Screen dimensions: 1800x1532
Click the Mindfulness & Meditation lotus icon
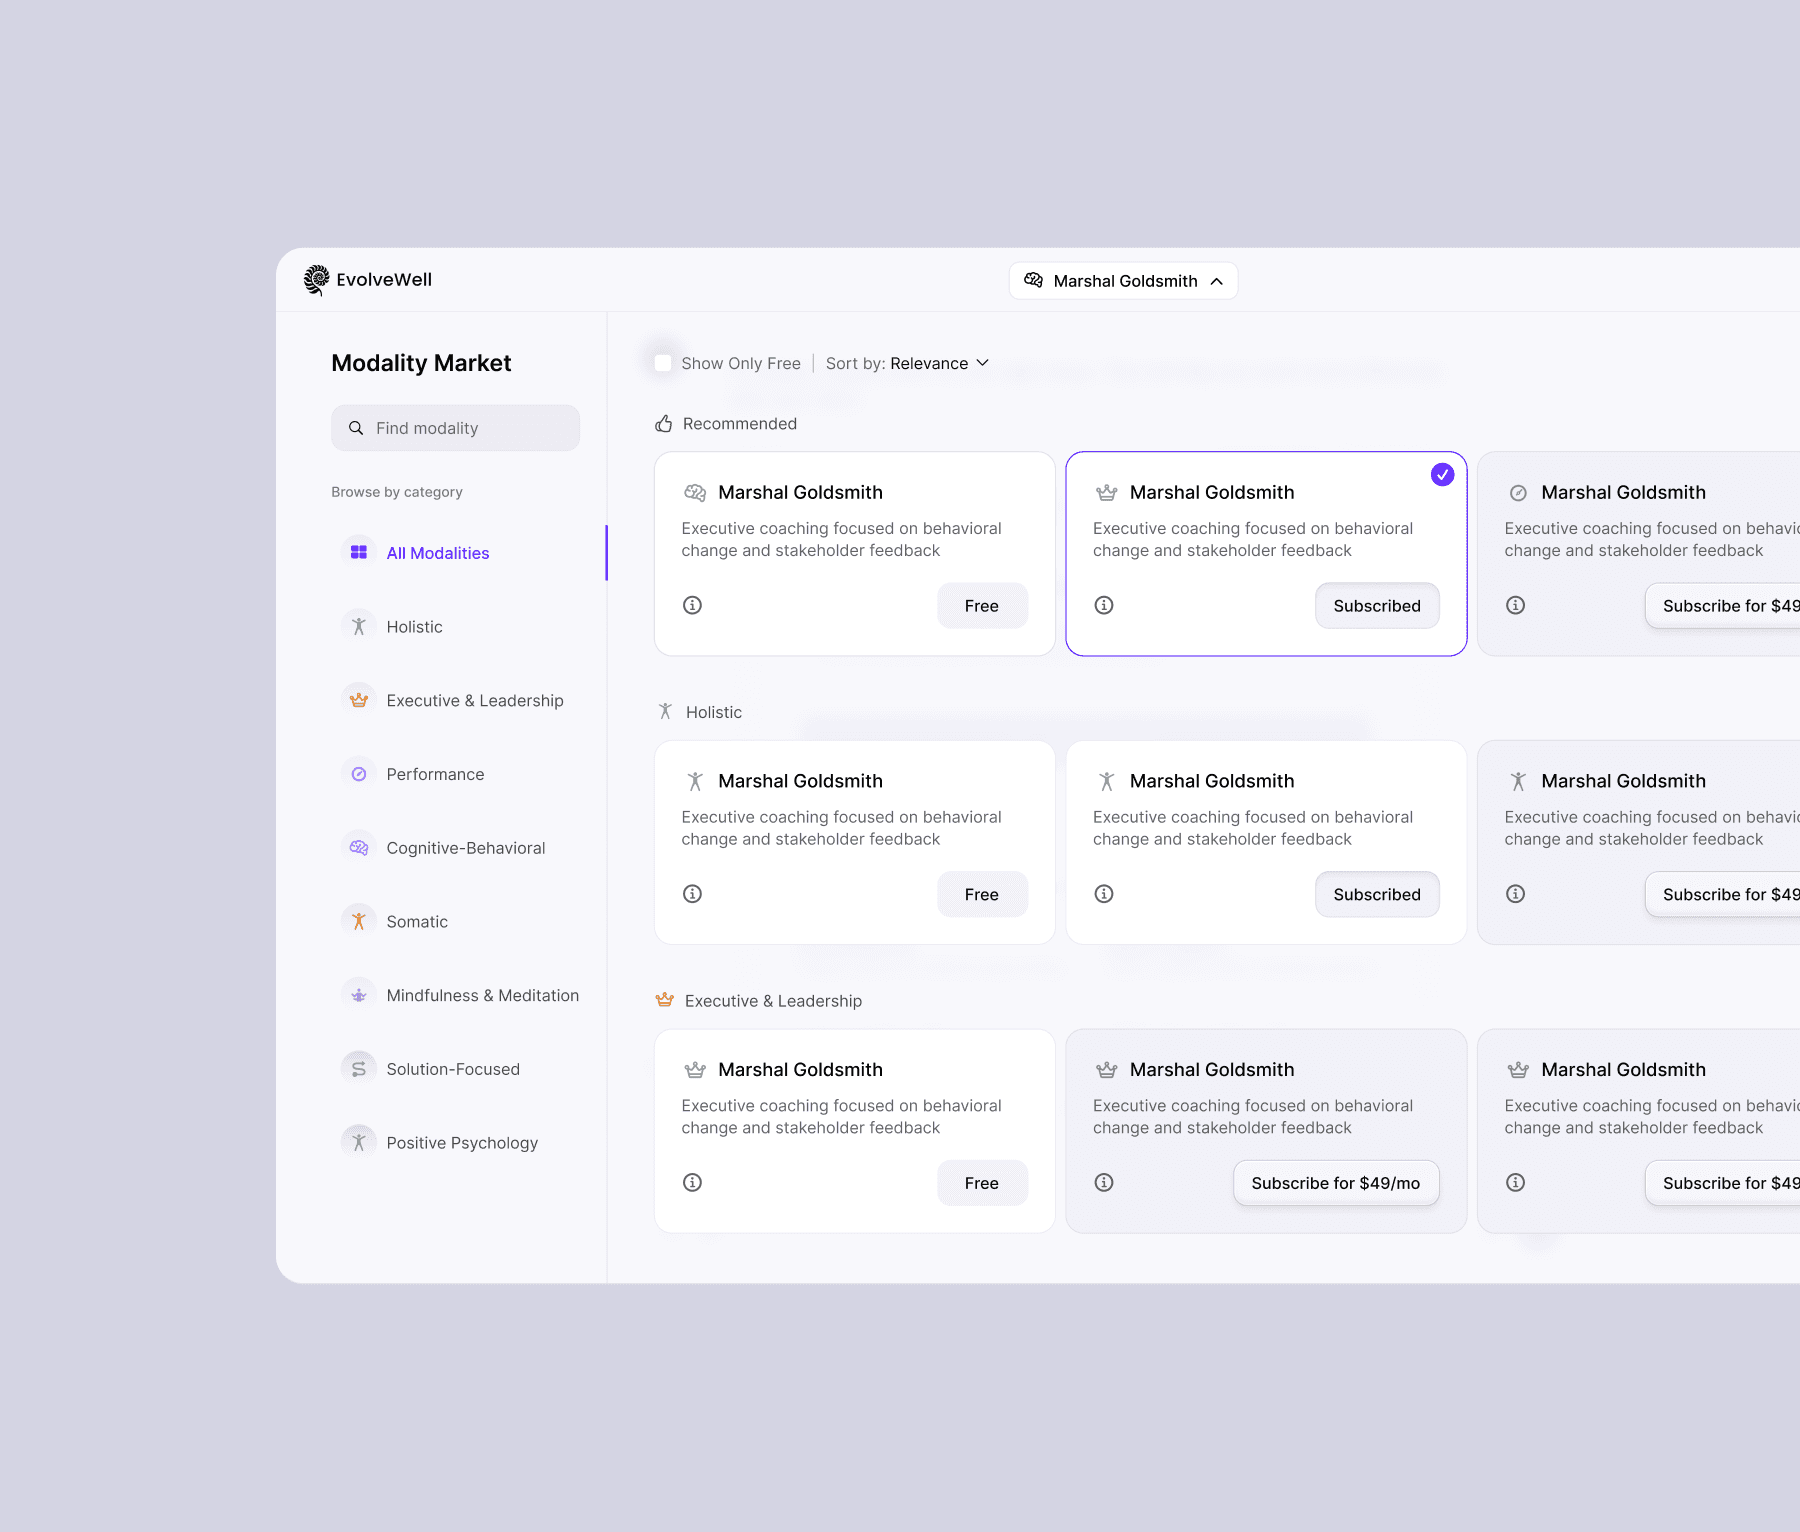click(x=359, y=995)
